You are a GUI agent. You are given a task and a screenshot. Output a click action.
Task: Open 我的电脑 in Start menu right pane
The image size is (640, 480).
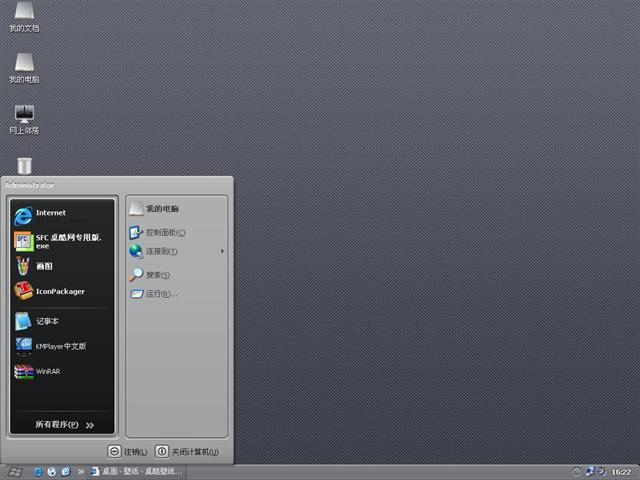point(177,209)
